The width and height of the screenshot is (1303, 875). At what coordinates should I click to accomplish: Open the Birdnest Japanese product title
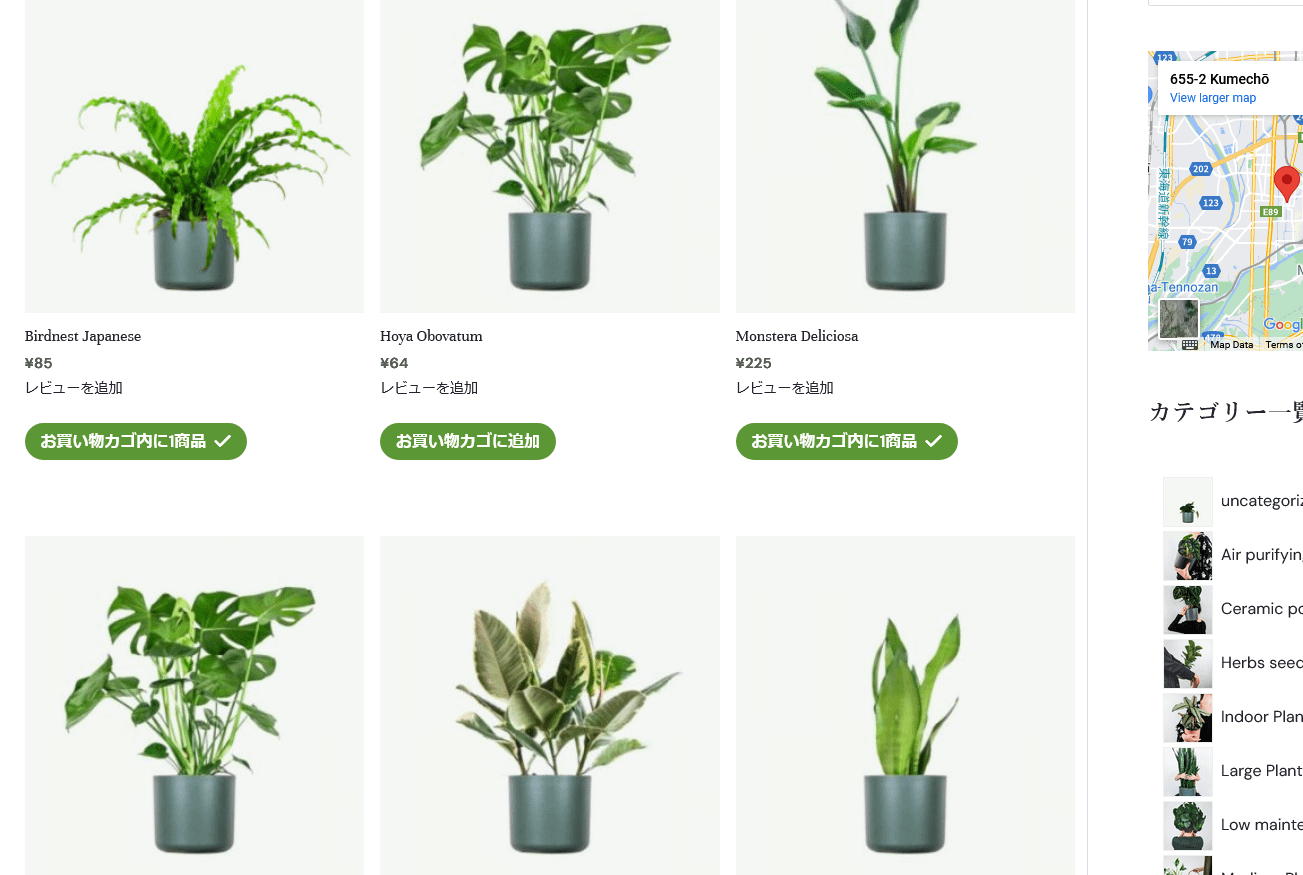(x=83, y=336)
